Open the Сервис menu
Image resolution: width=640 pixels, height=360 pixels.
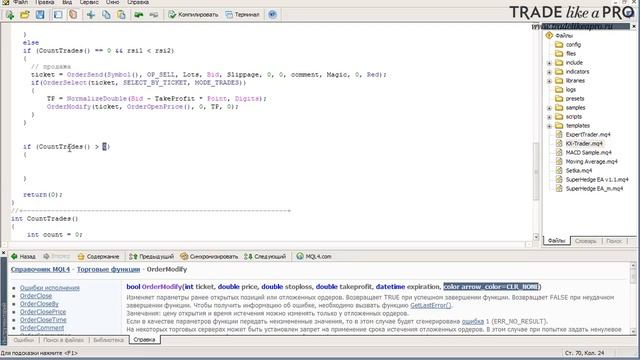(x=89, y=2)
